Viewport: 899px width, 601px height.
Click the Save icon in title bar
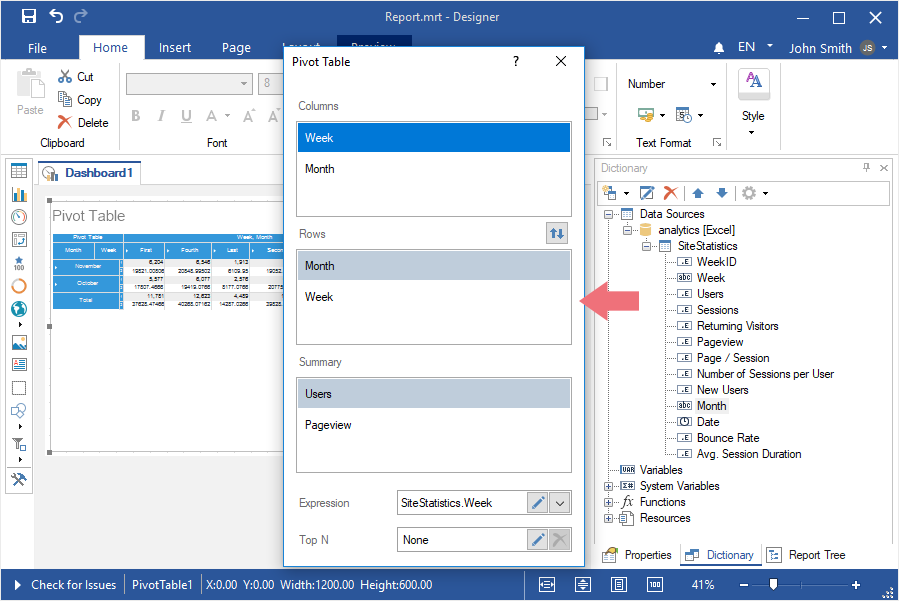point(29,16)
